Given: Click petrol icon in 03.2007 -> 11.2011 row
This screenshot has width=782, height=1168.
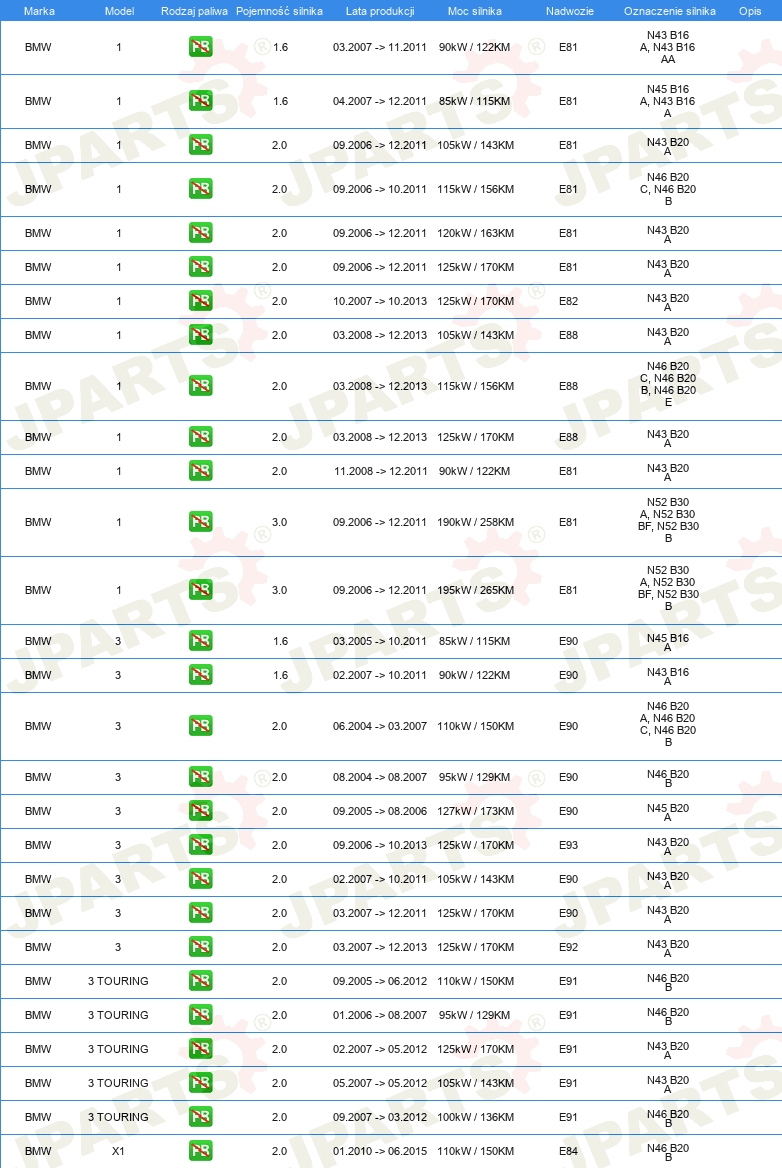Looking at the screenshot, I should pyautogui.click(x=200, y=47).
